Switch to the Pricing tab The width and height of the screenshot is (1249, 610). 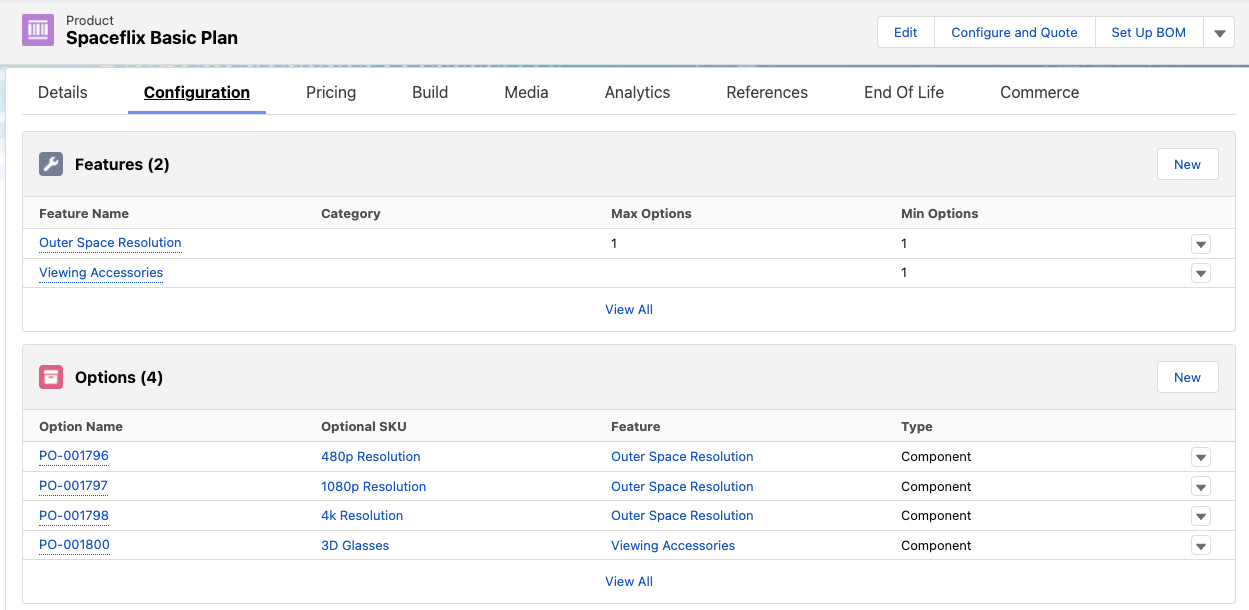tap(331, 92)
